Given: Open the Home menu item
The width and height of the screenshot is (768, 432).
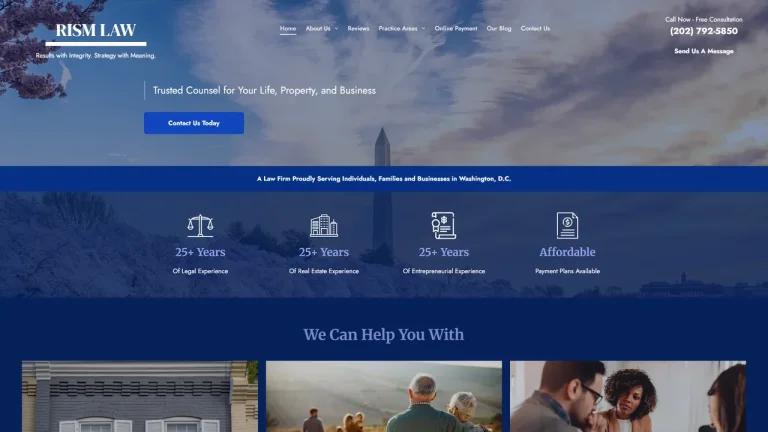Looking at the screenshot, I should [x=288, y=28].
